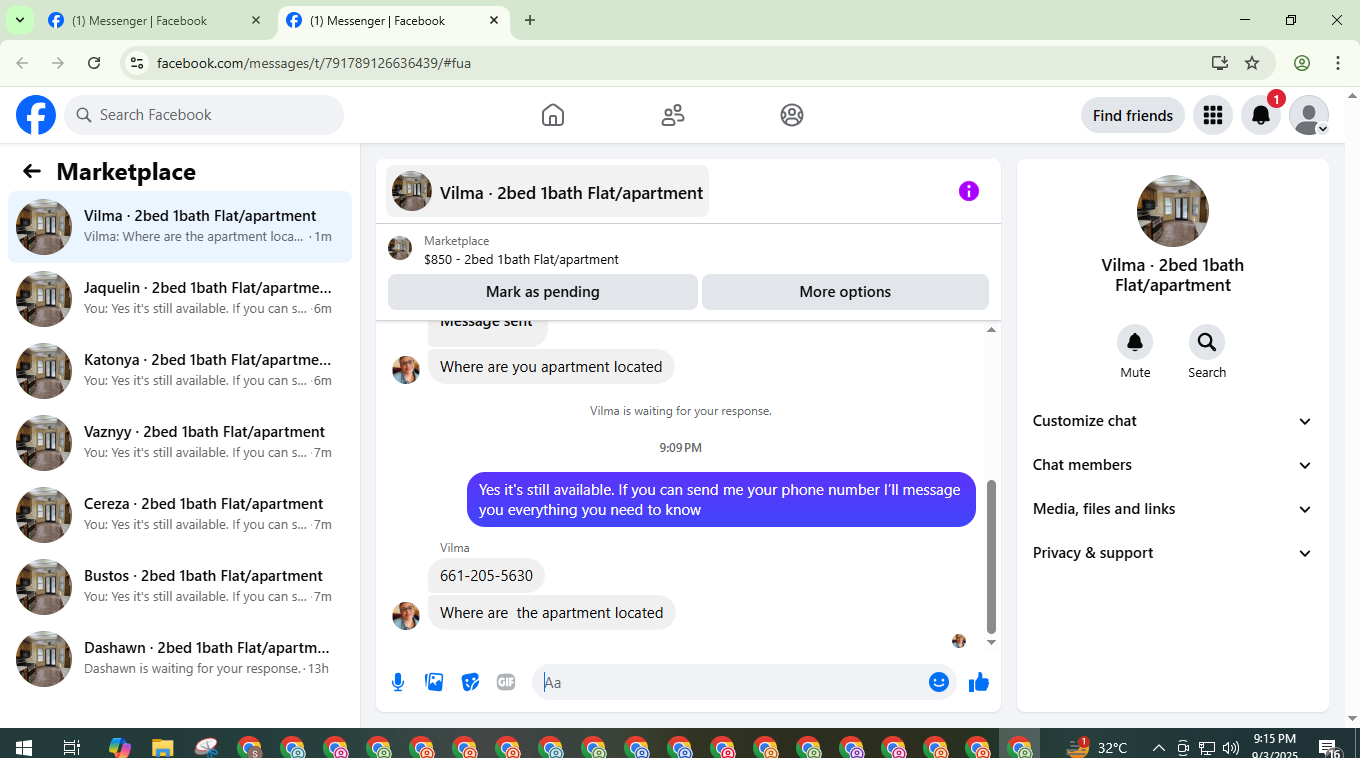Go back with the Marketplace arrow
The height and width of the screenshot is (758, 1360).
click(x=32, y=171)
